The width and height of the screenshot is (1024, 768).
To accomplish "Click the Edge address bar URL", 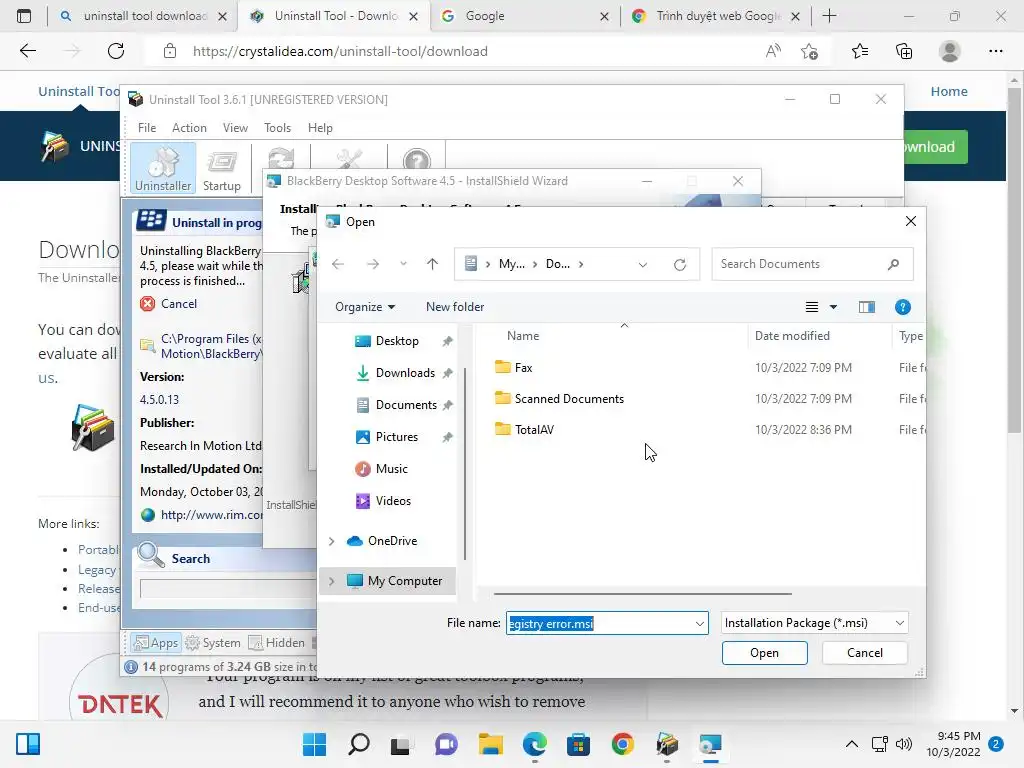I will [x=340, y=51].
